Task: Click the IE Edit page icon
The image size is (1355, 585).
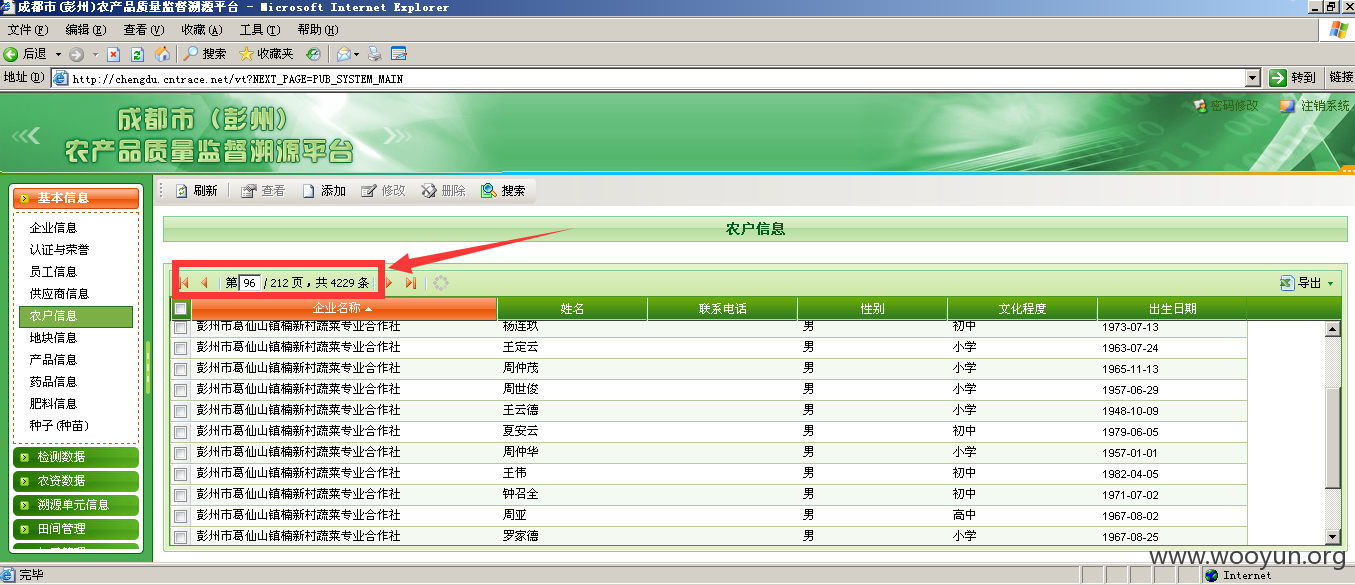Action: pyautogui.click(x=398, y=54)
